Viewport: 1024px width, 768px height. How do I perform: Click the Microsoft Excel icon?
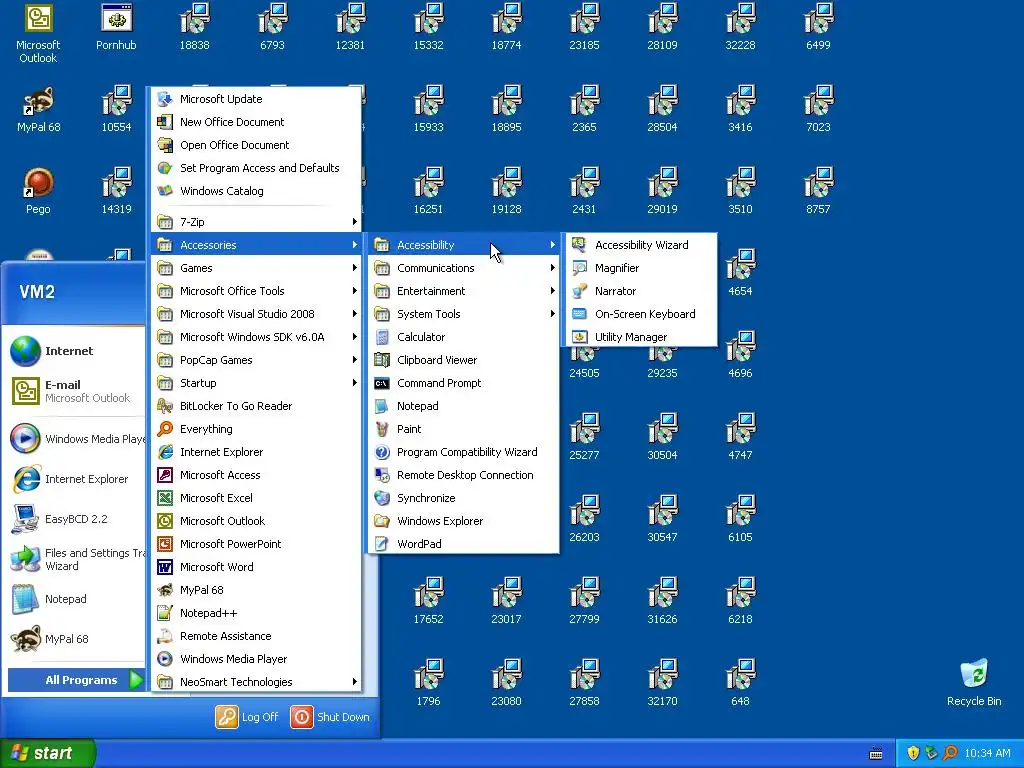click(165, 498)
